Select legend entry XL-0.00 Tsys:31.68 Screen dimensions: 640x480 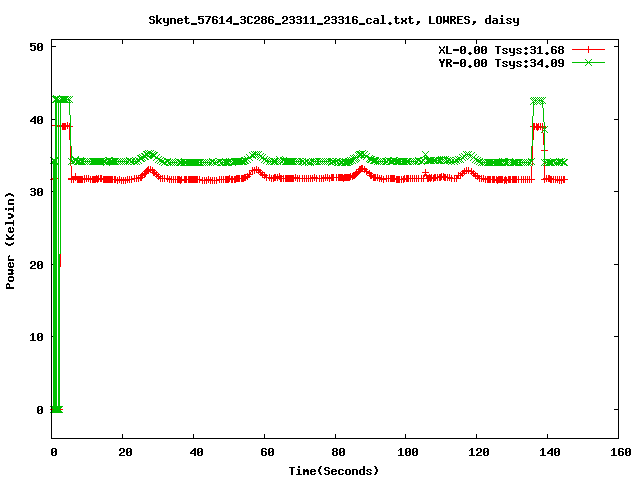[501, 50]
